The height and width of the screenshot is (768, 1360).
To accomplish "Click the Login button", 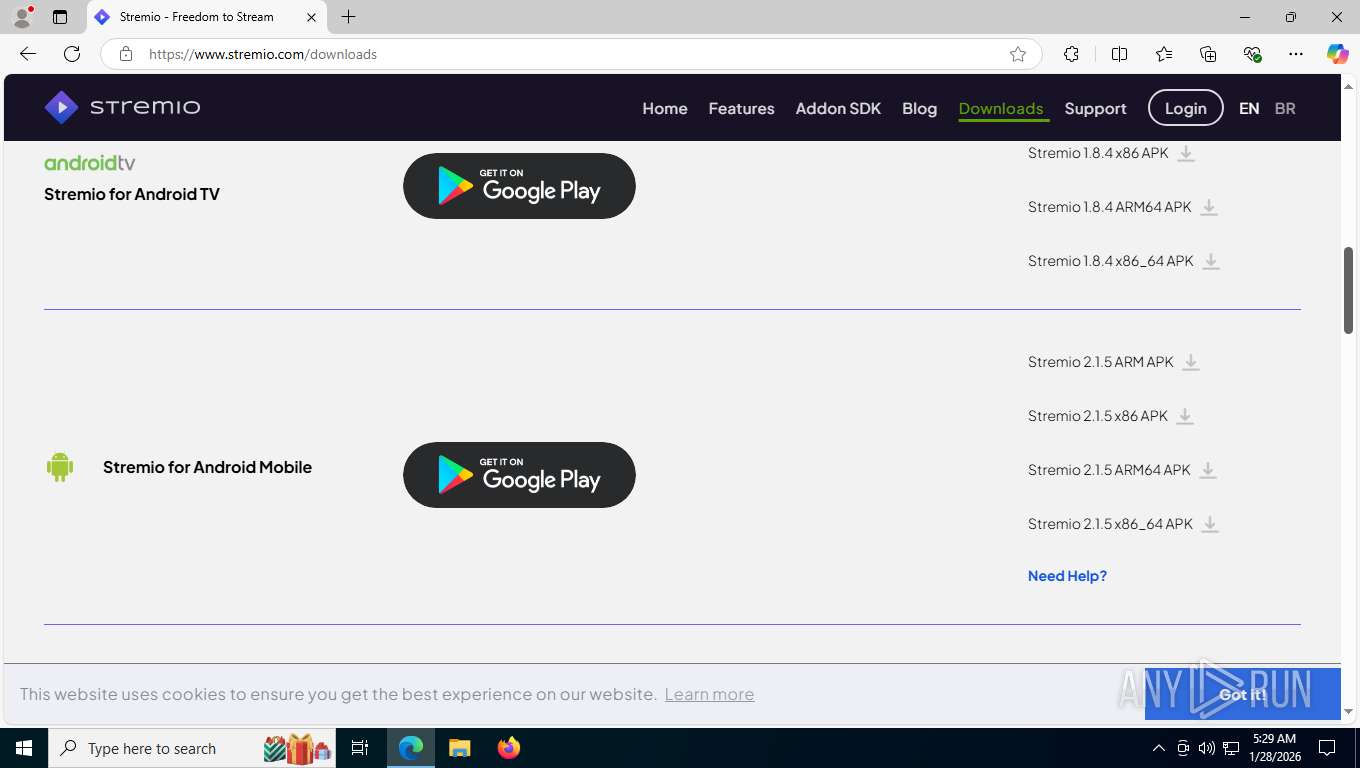I will coord(1185,108).
